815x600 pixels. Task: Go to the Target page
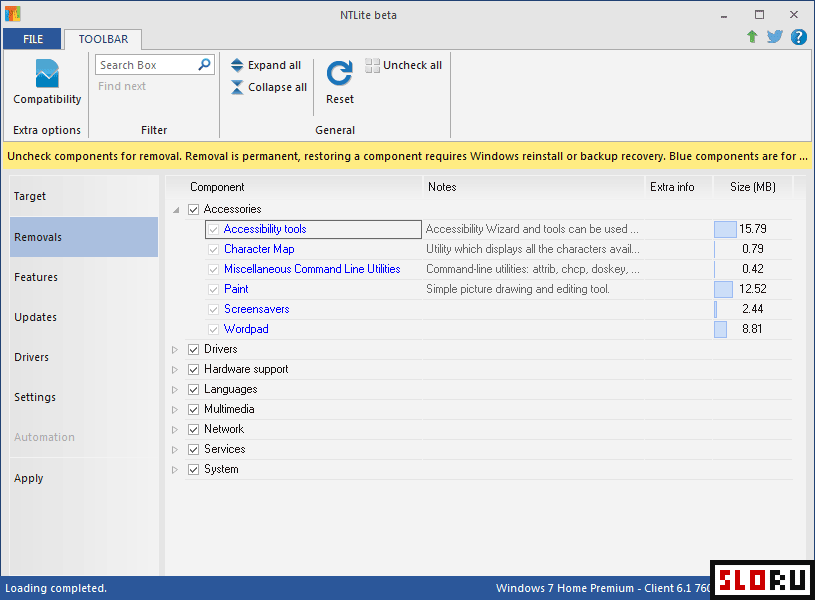(84, 196)
